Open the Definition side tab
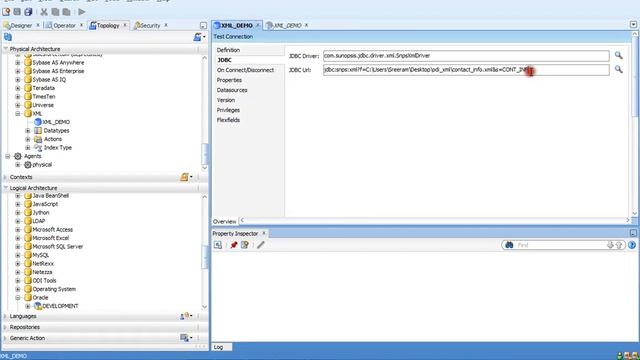 tap(228, 50)
